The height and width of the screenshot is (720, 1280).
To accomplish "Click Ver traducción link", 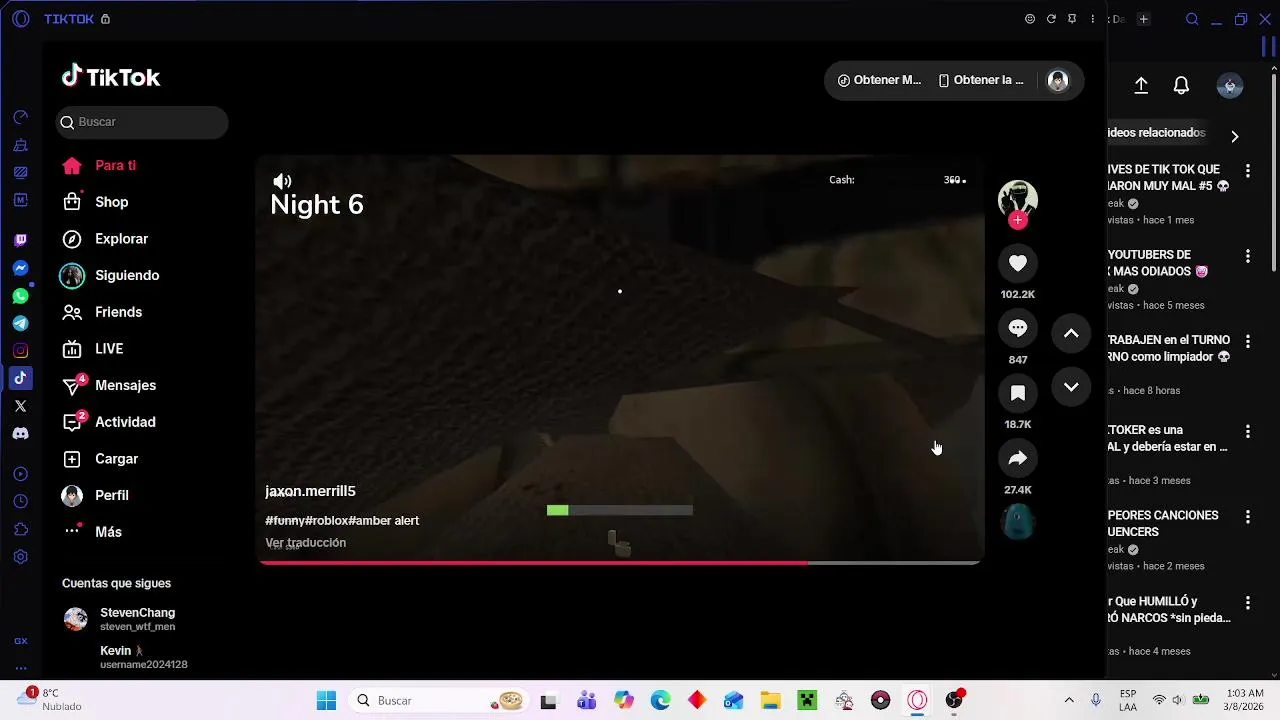I will 305,542.
